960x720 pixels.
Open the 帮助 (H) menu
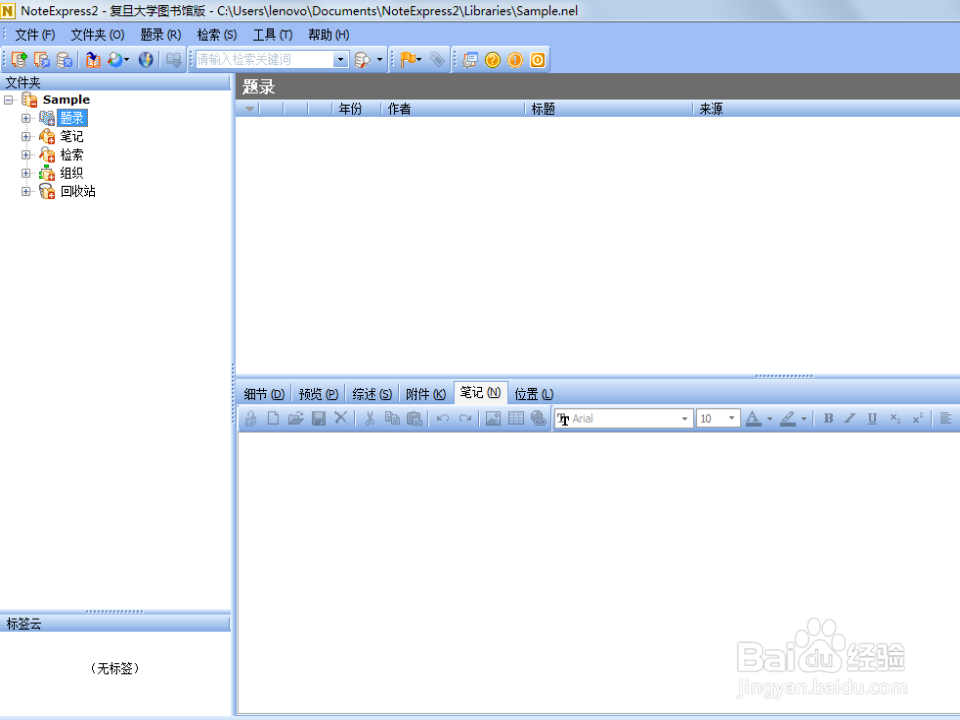point(329,35)
